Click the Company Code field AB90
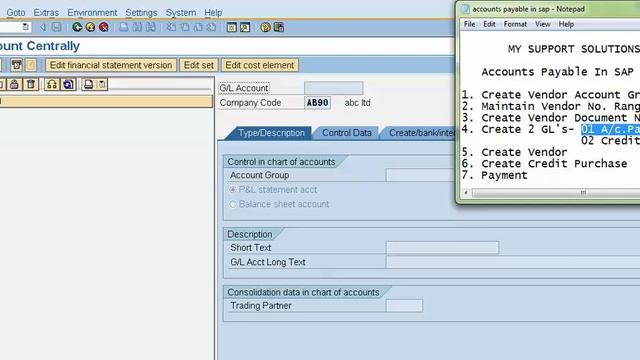640x360 pixels. [318, 103]
